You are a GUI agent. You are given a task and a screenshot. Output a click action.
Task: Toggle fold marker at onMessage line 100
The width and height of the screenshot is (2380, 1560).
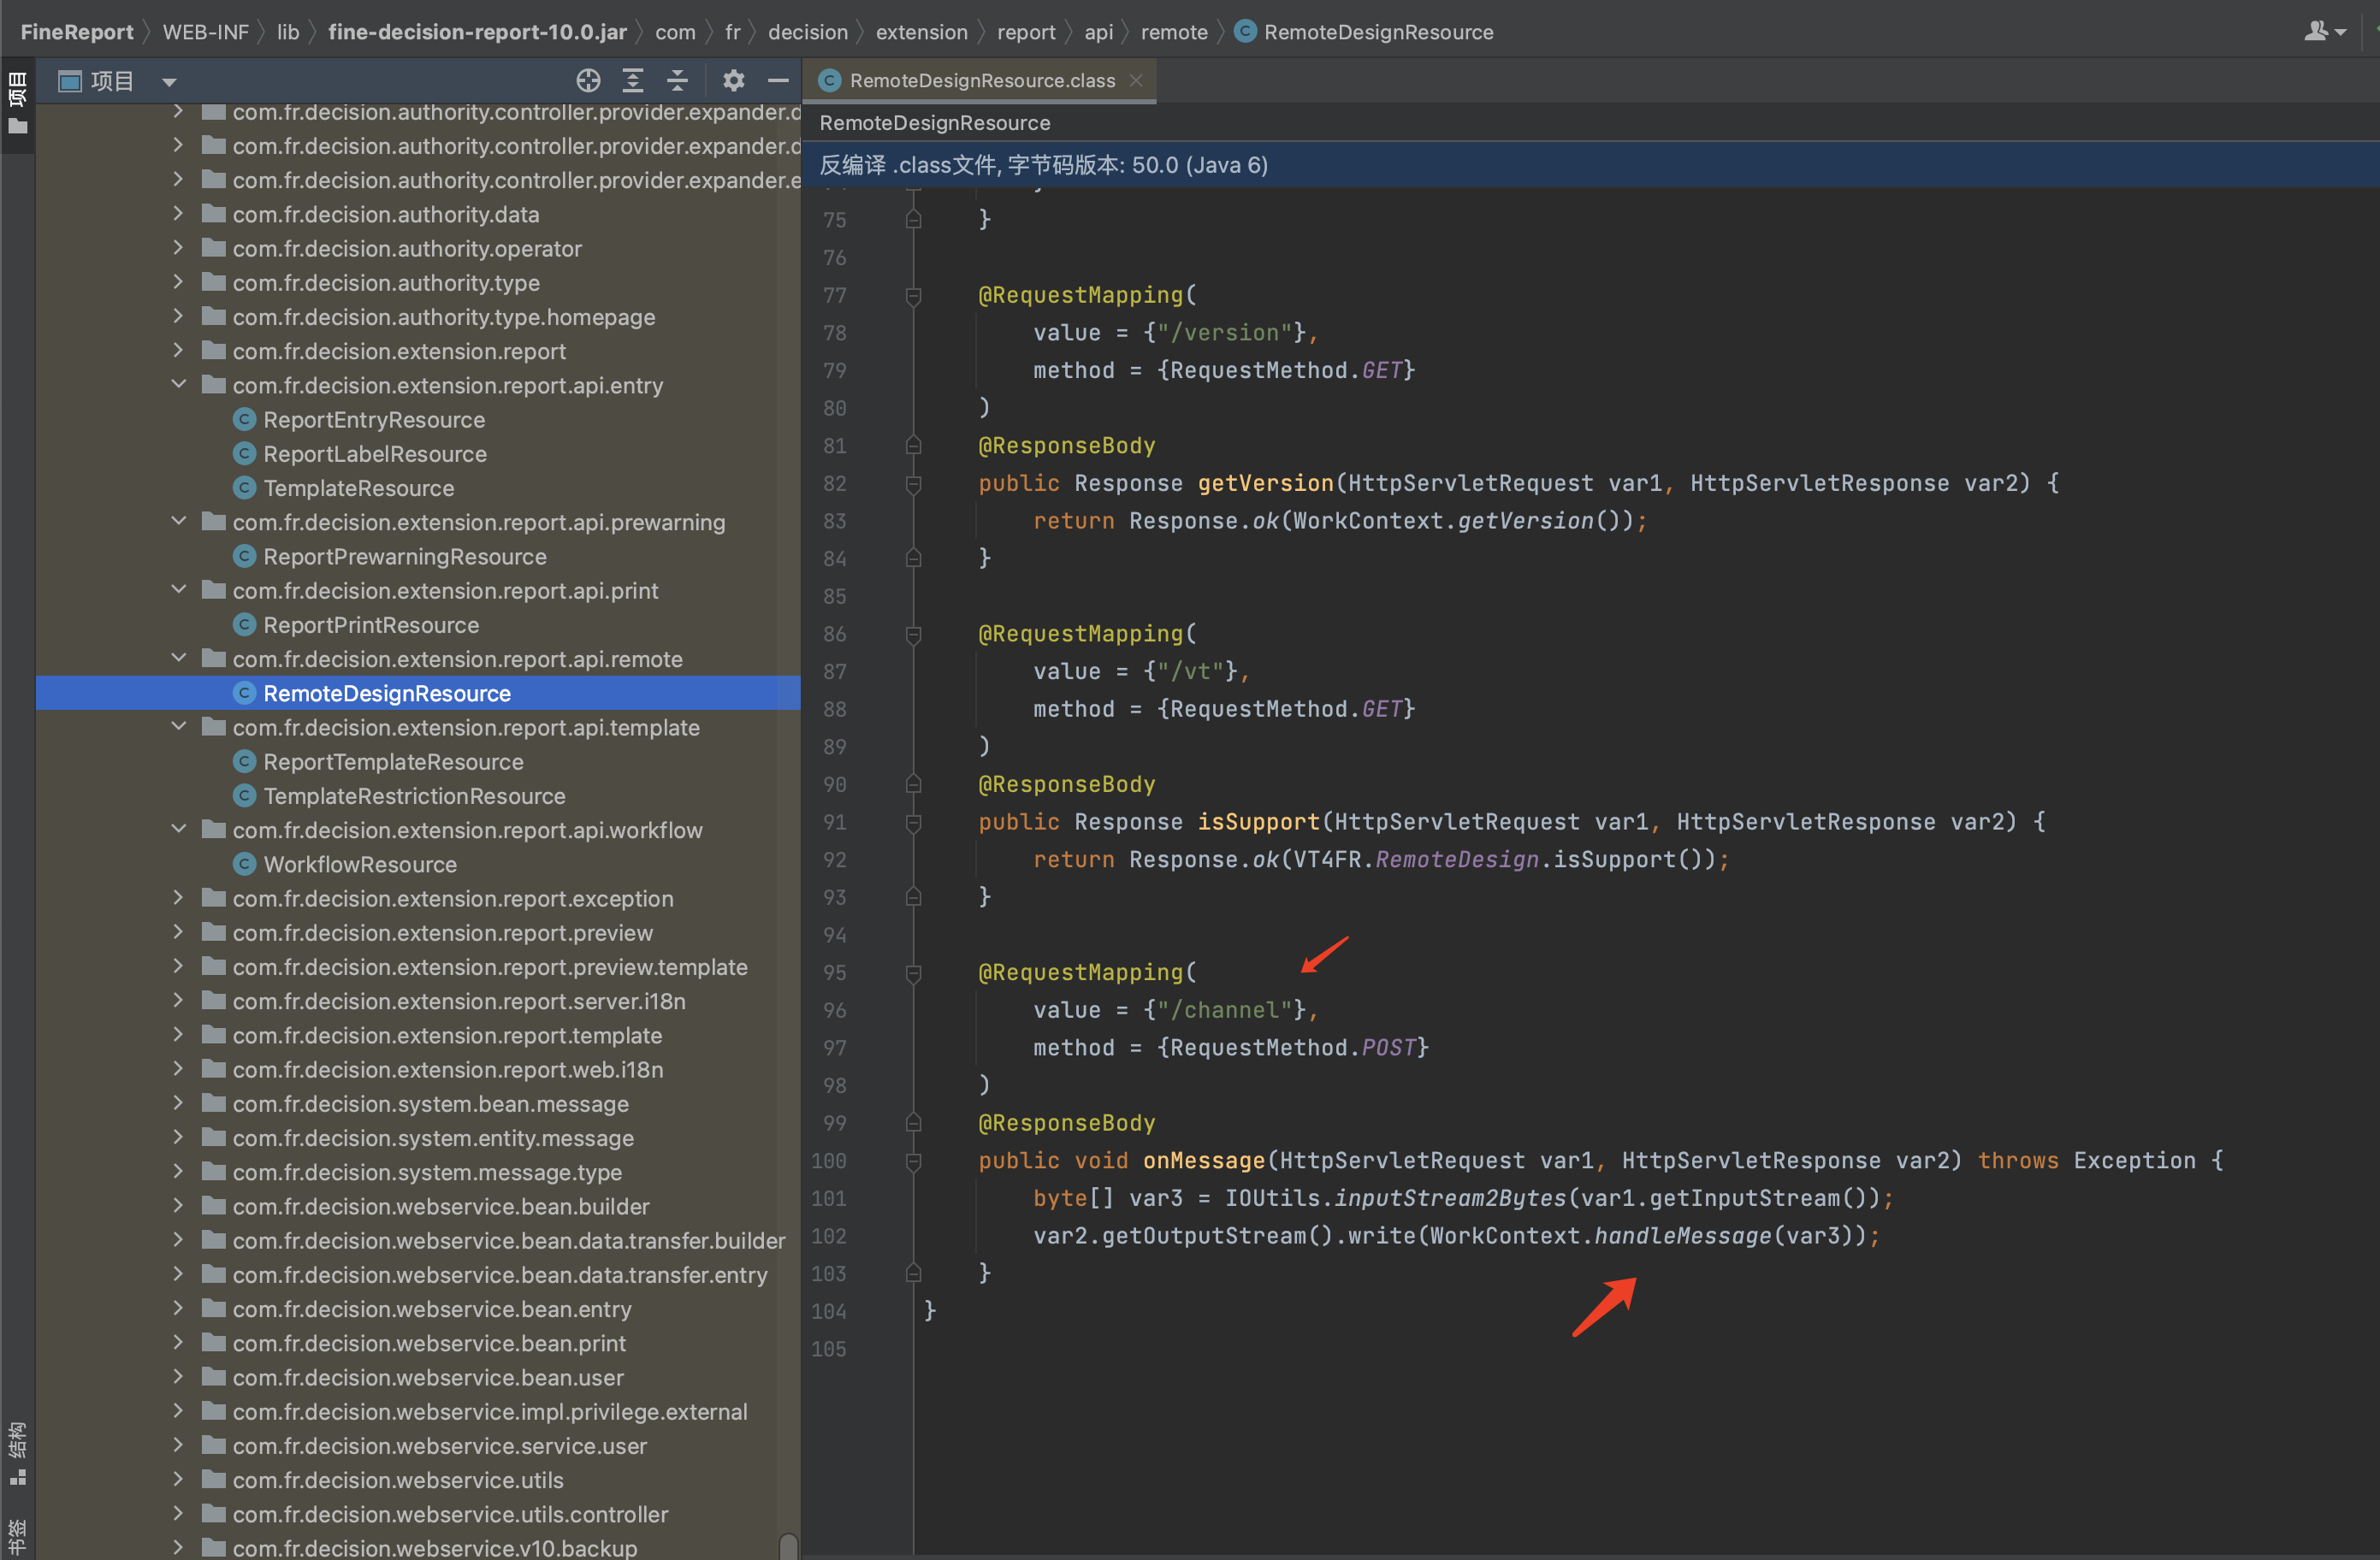[x=913, y=1161]
